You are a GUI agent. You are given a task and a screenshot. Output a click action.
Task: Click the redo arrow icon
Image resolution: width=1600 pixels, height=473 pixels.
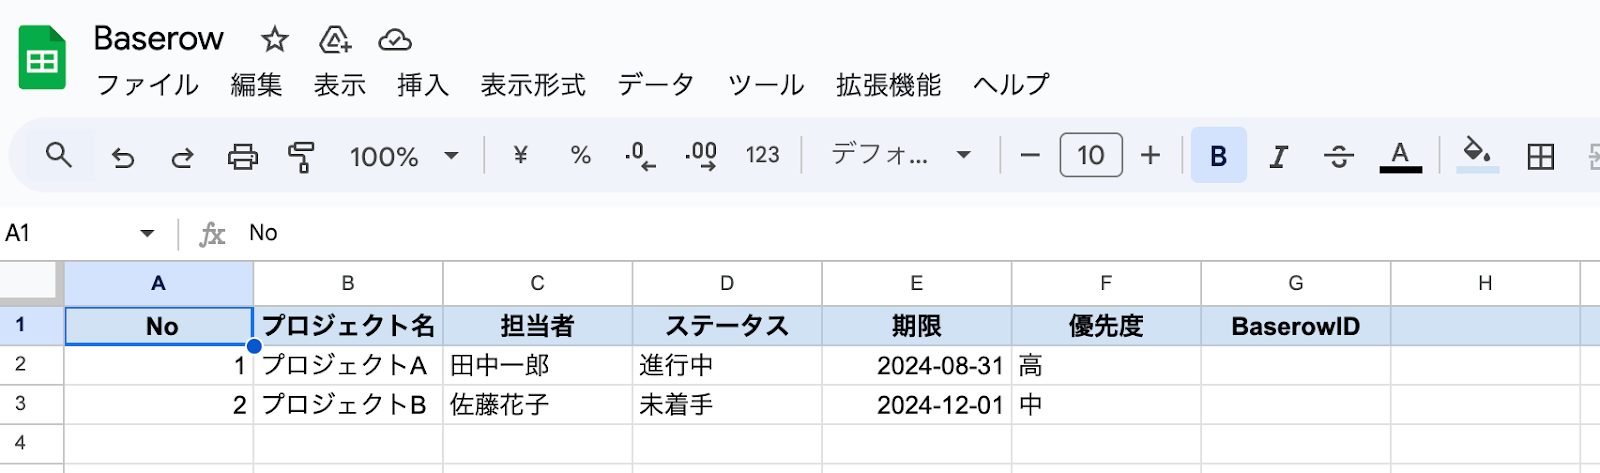(182, 156)
